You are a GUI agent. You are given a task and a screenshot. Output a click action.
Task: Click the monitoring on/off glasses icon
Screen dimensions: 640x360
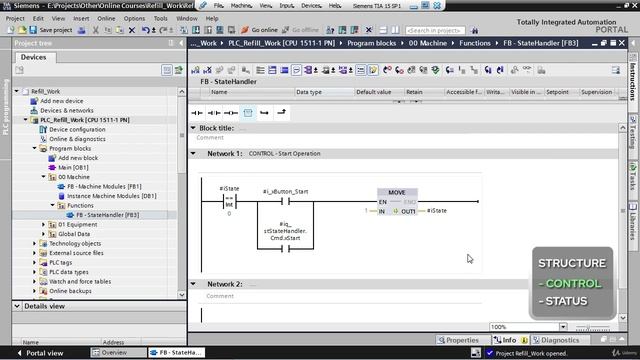[527, 70]
